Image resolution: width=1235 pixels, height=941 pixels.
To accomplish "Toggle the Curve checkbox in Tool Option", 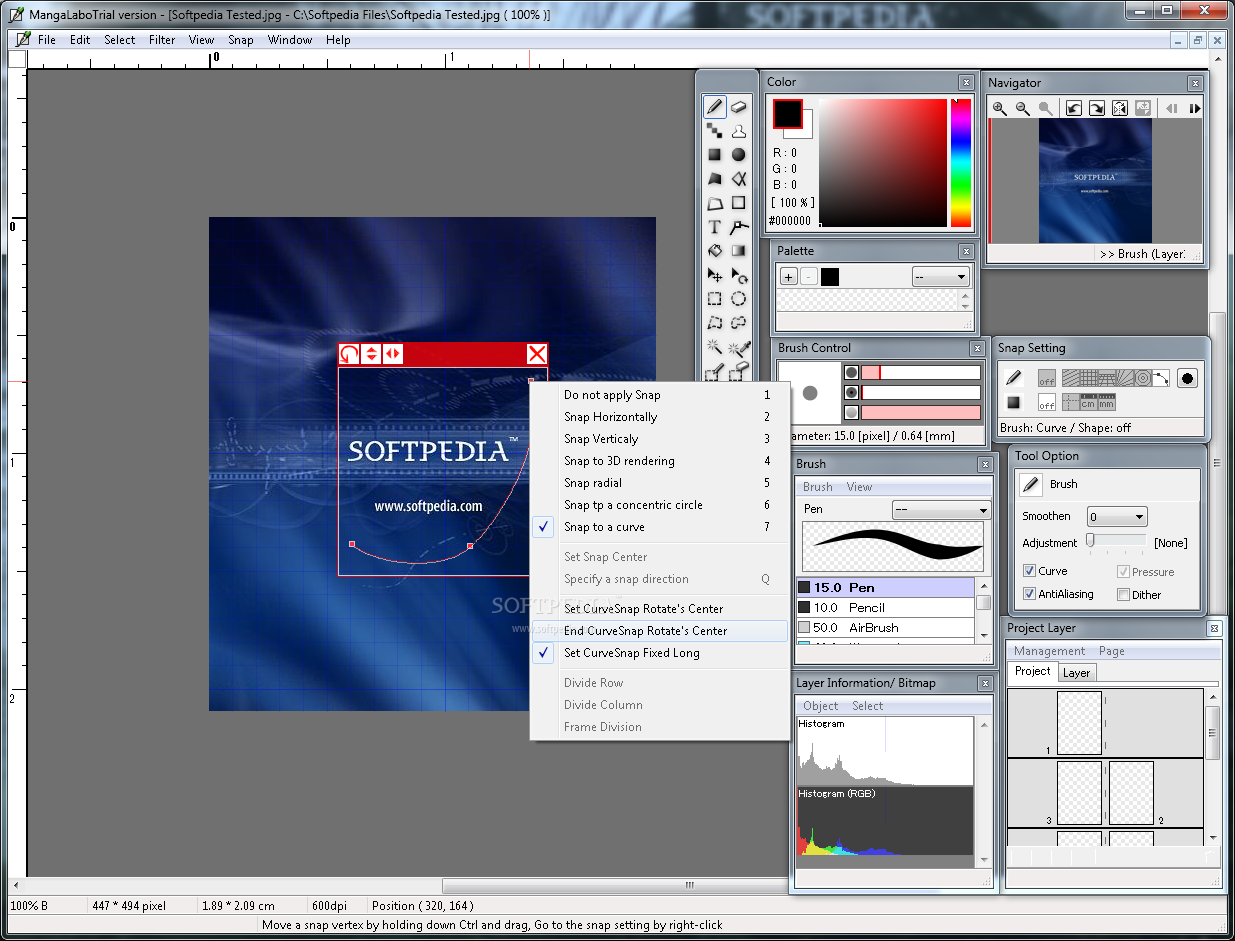I will pyautogui.click(x=1030, y=571).
